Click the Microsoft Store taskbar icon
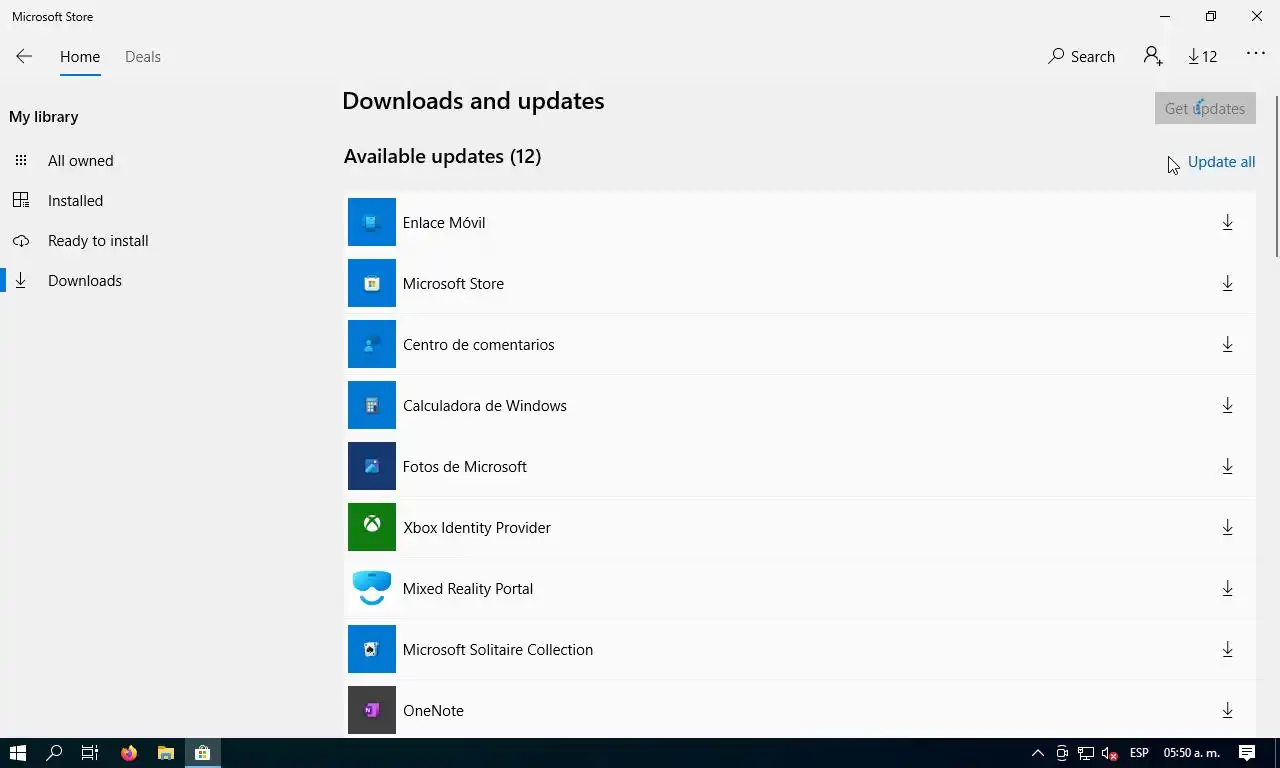Viewport: 1280px width, 768px height. (203, 753)
